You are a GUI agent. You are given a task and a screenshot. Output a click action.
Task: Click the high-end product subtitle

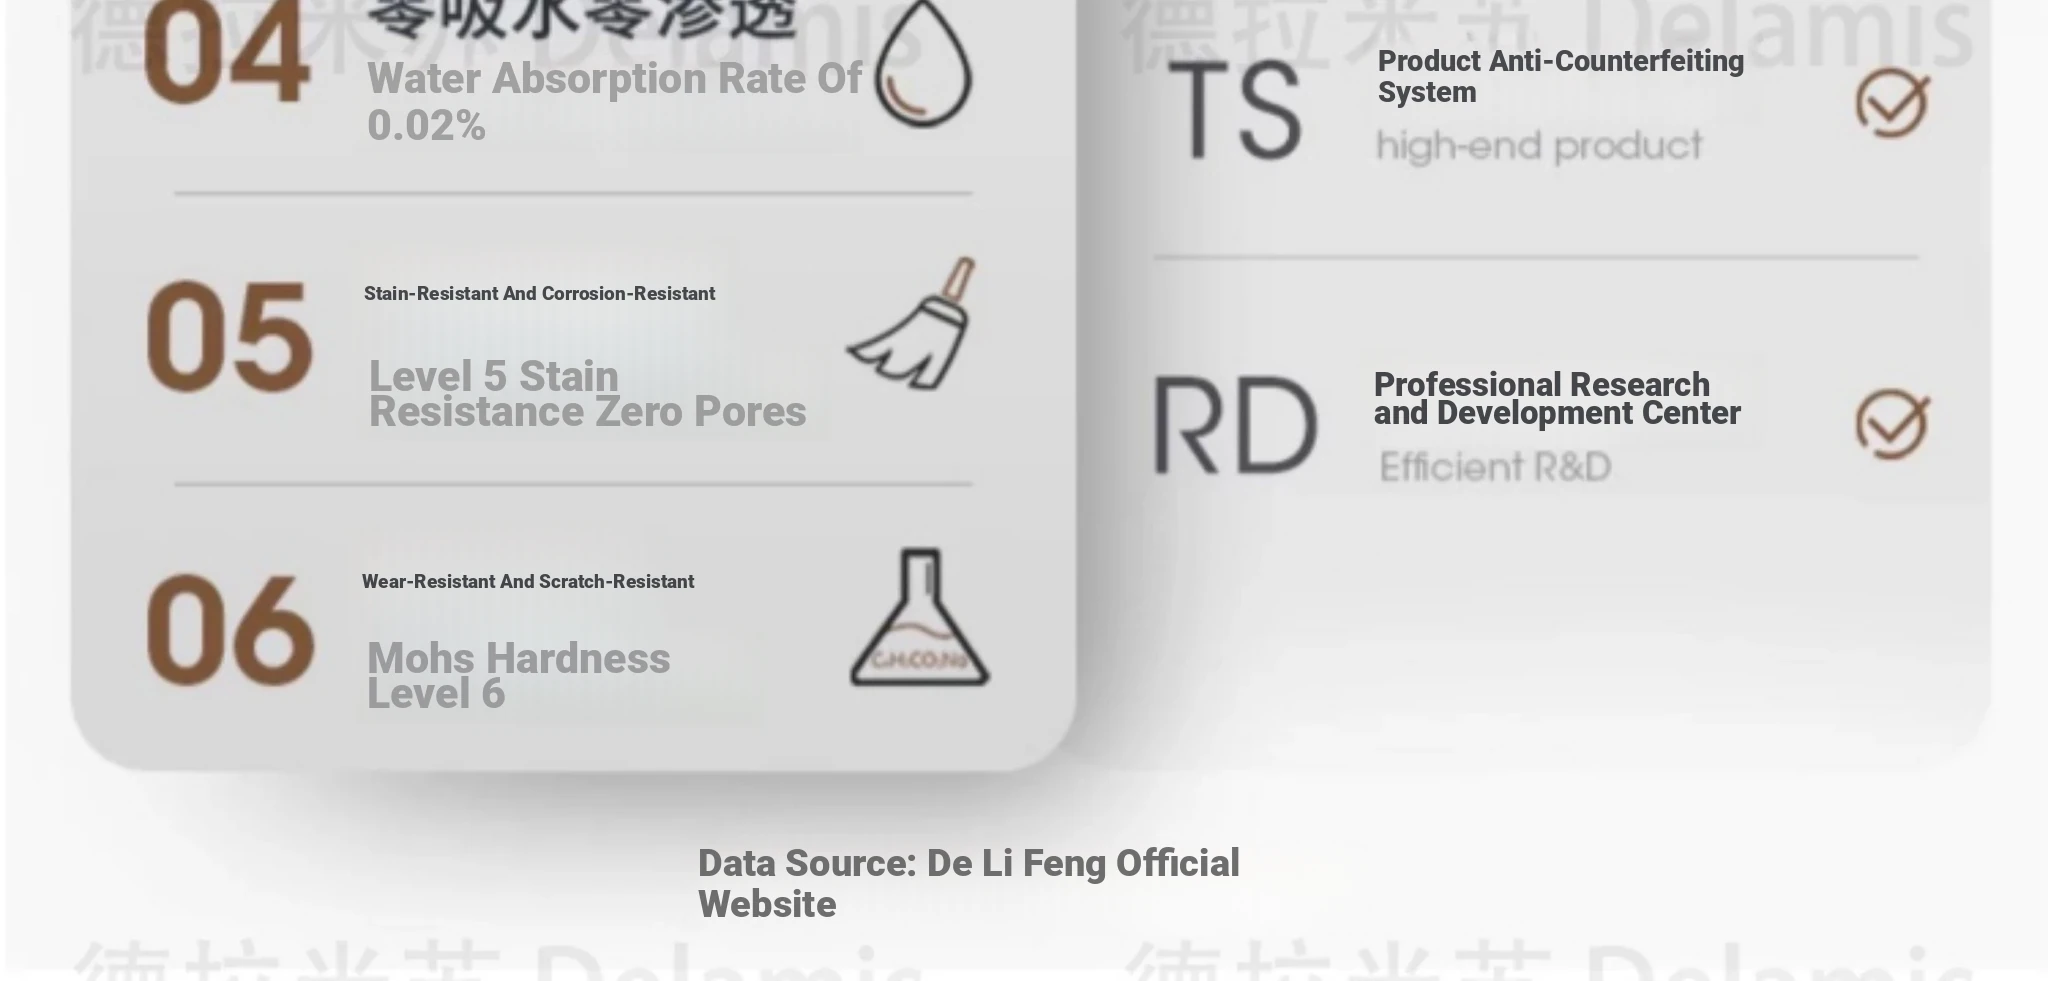coord(1539,147)
